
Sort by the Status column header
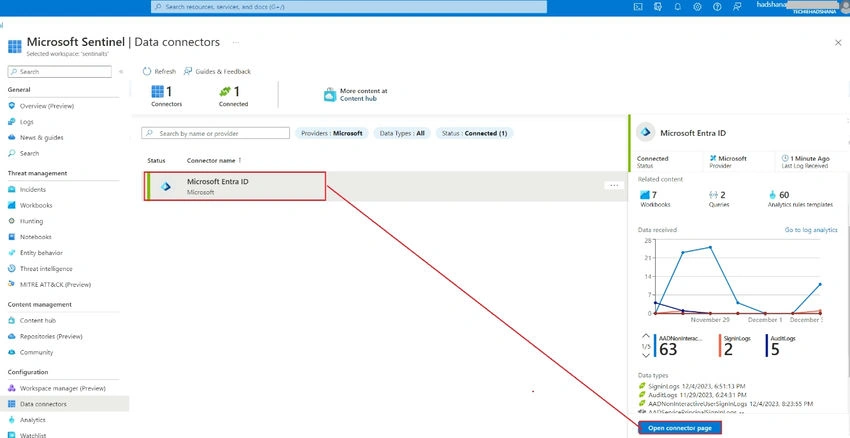(156, 161)
